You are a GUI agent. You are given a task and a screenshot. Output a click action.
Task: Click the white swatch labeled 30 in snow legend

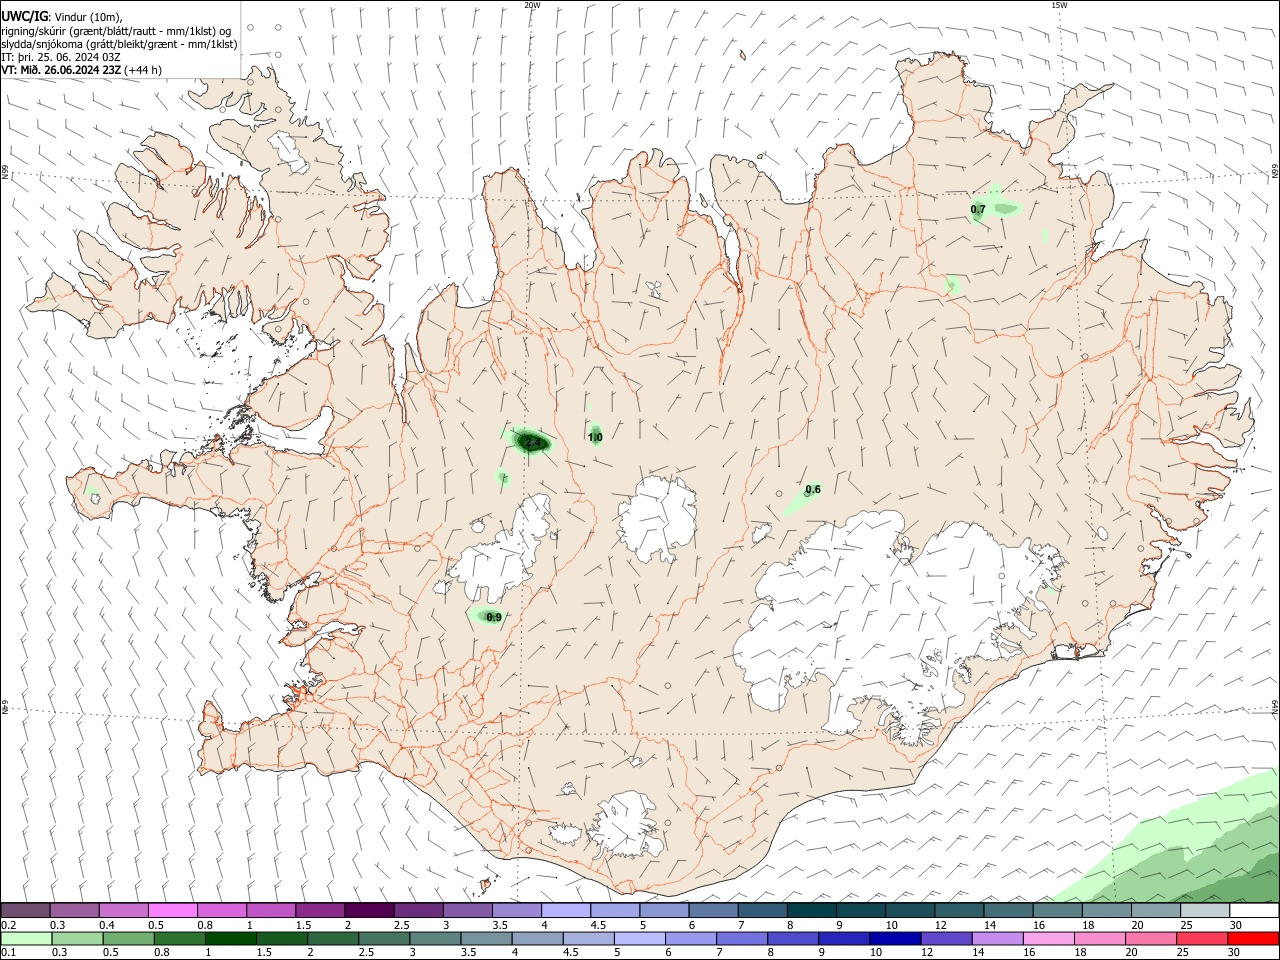(1254, 910)
